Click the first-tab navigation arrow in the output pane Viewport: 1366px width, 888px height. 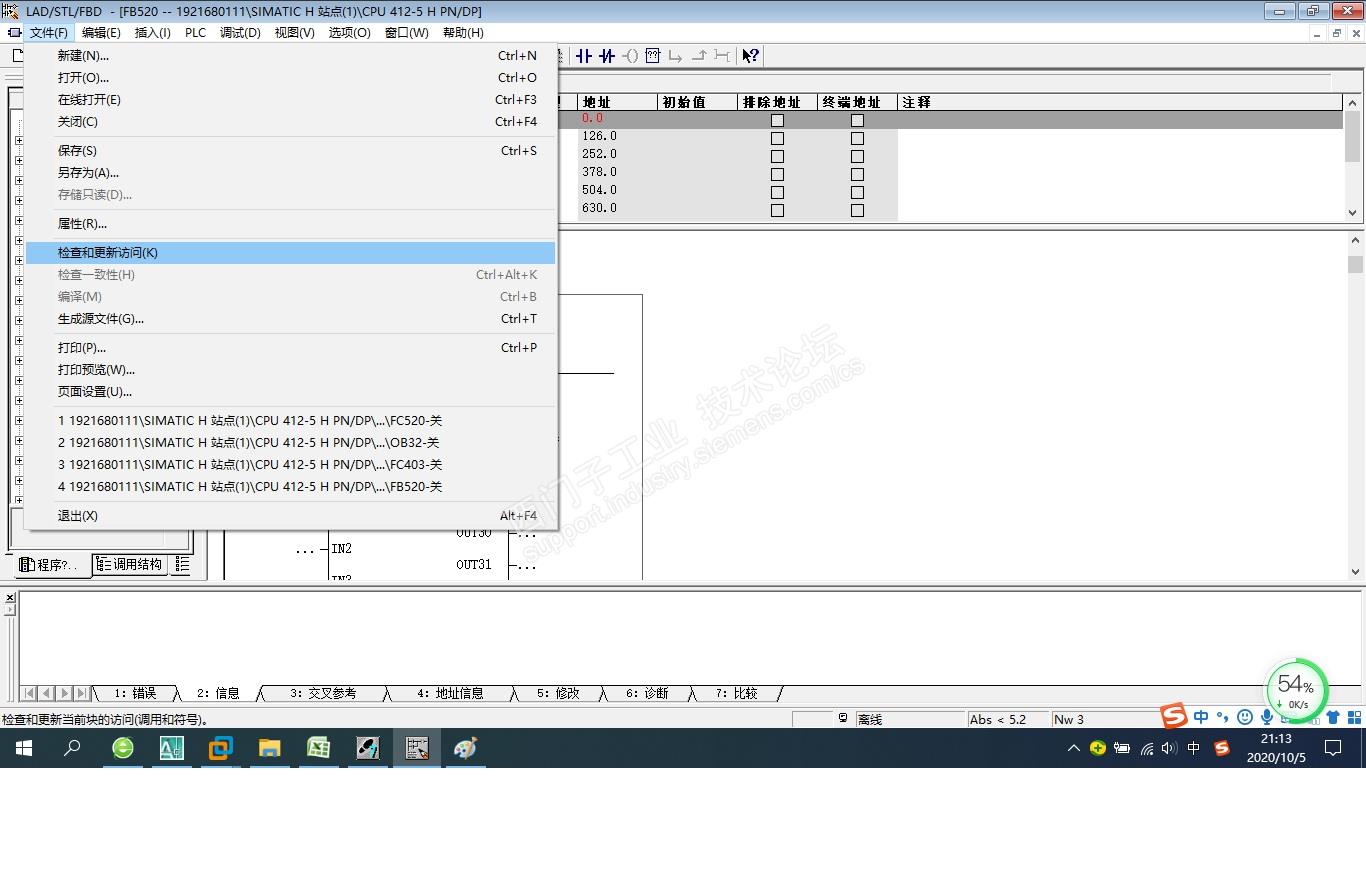click(x=29, y=693)
